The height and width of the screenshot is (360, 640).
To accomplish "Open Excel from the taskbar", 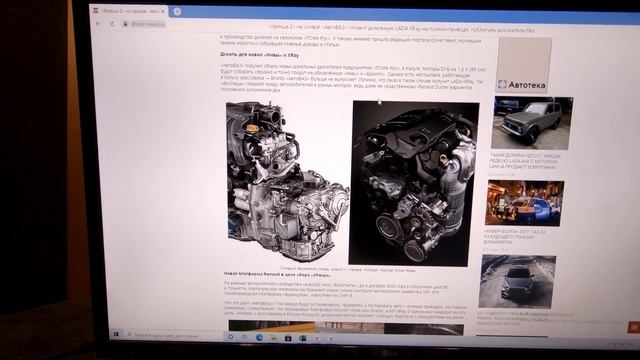I will tap(302, 338).
